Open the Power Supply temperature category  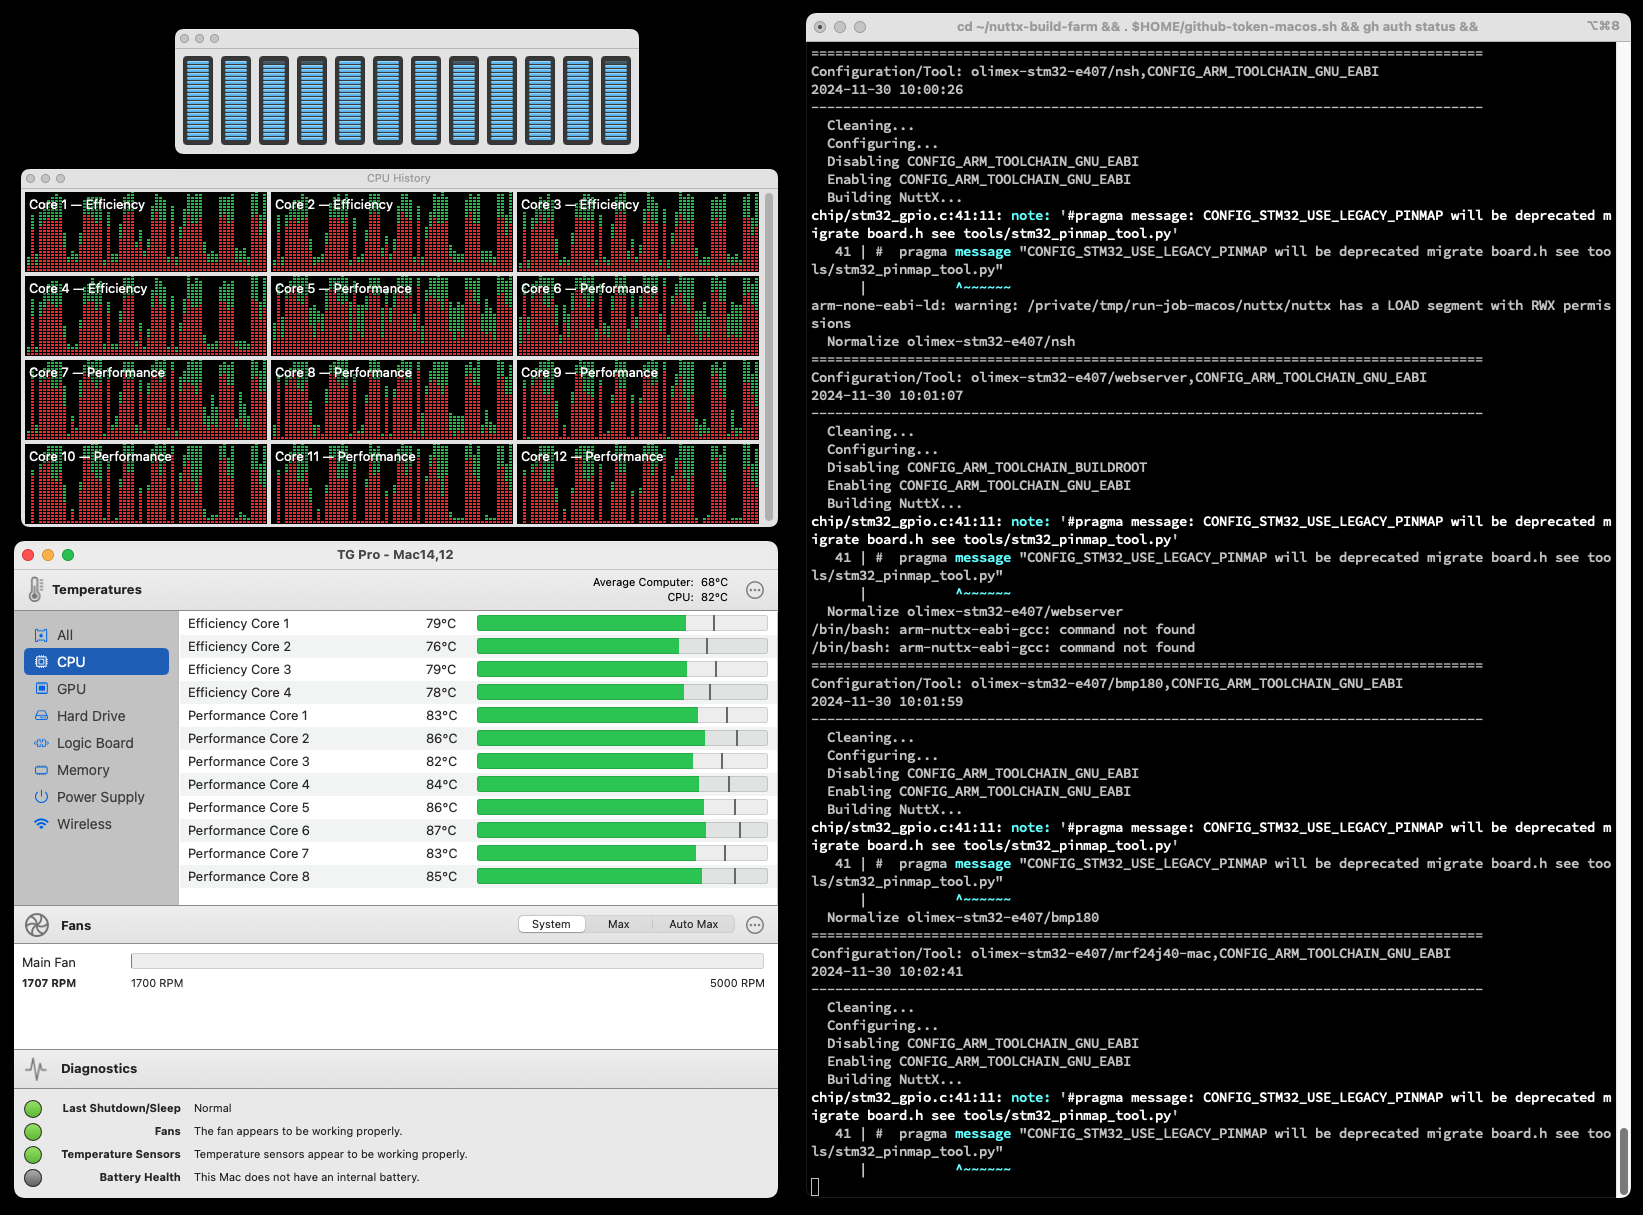click(x=96, y=797)
